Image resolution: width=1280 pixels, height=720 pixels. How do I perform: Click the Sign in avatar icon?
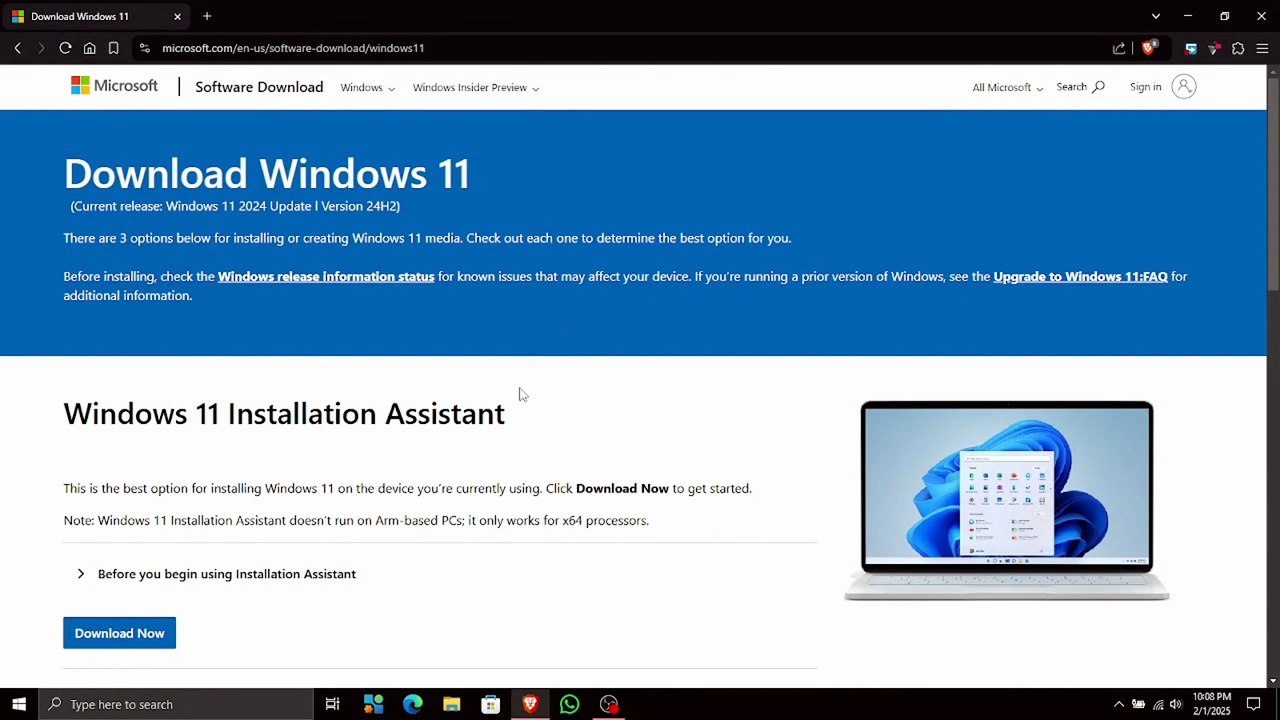click(x=1184, y=87)
